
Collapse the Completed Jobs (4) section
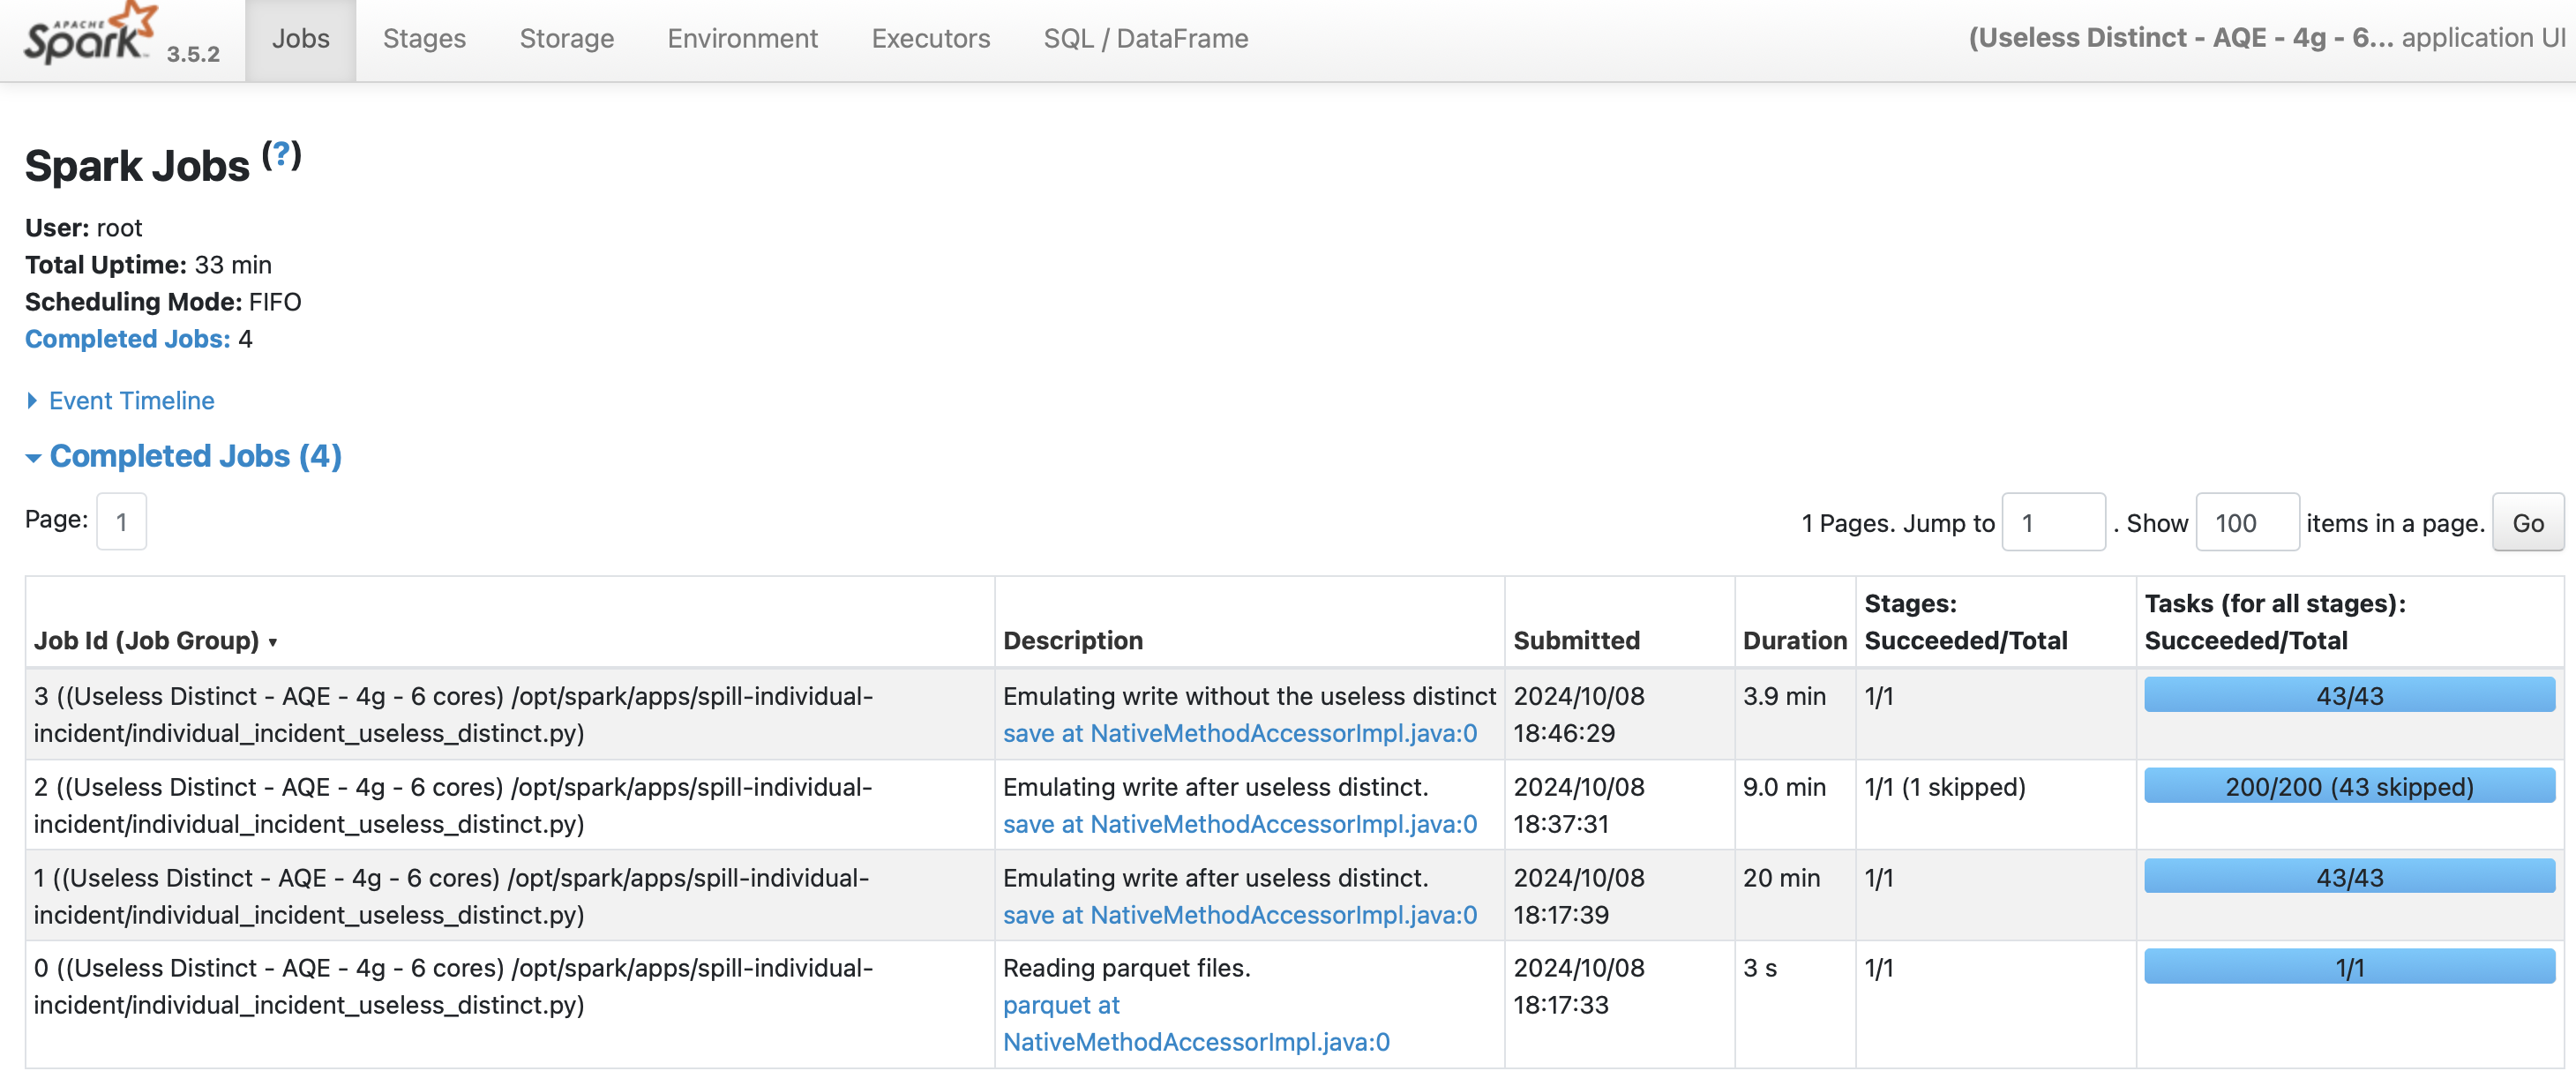(x=184, y=456)
